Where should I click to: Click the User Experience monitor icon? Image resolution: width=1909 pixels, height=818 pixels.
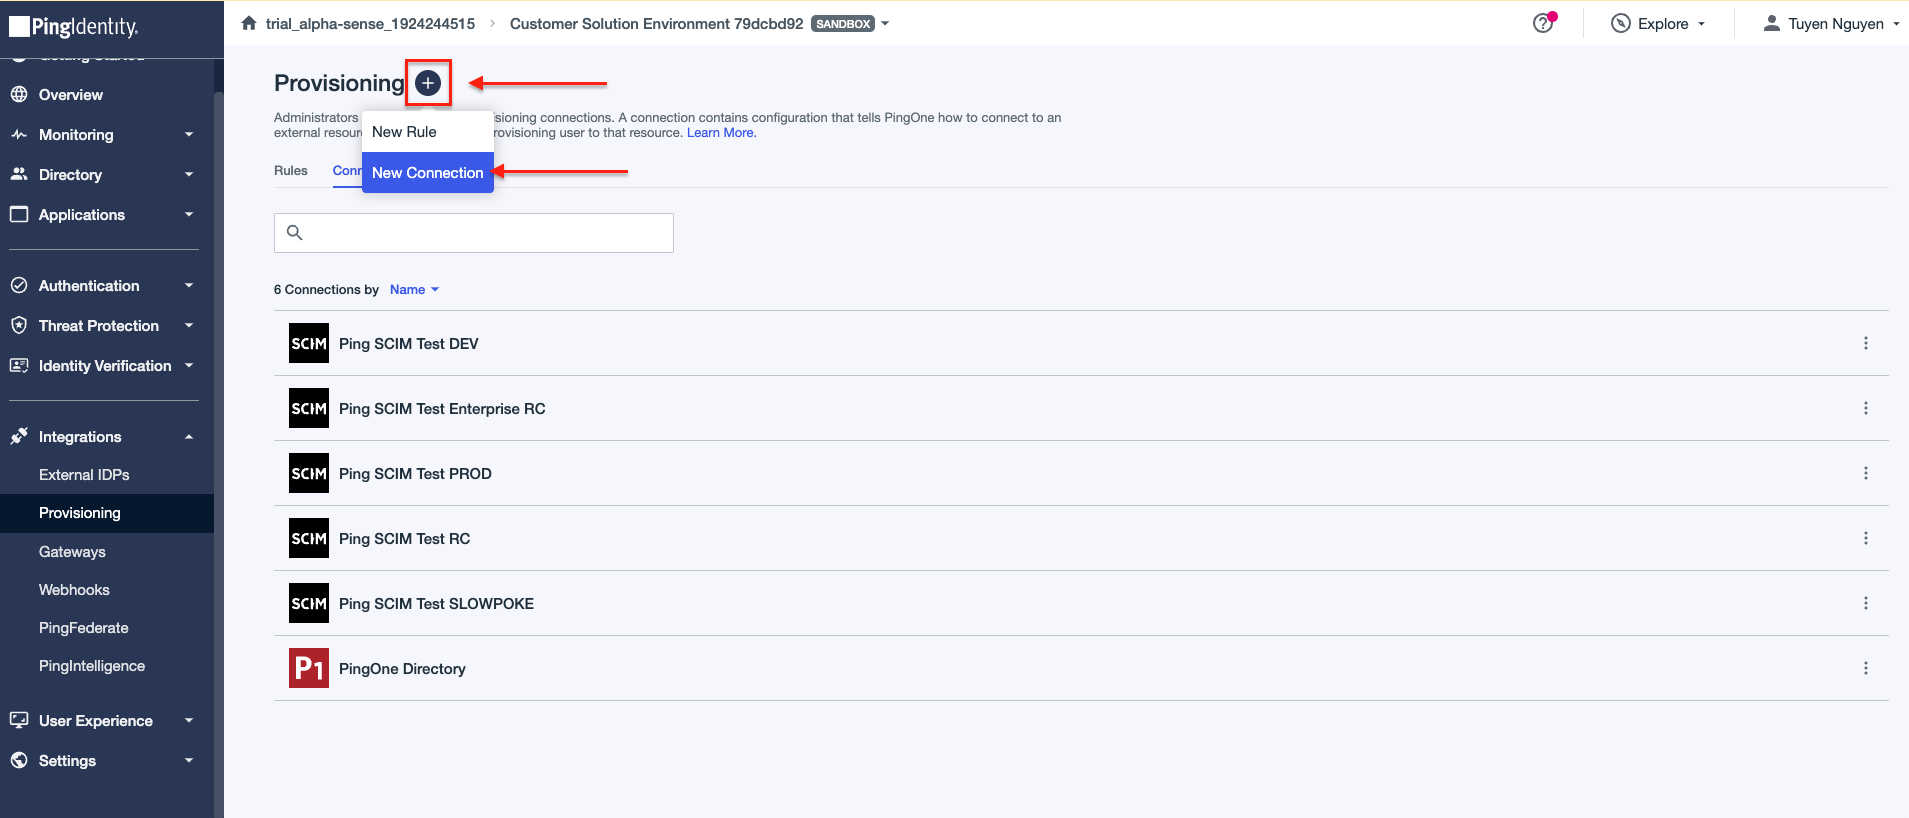(x=19, y=720)
